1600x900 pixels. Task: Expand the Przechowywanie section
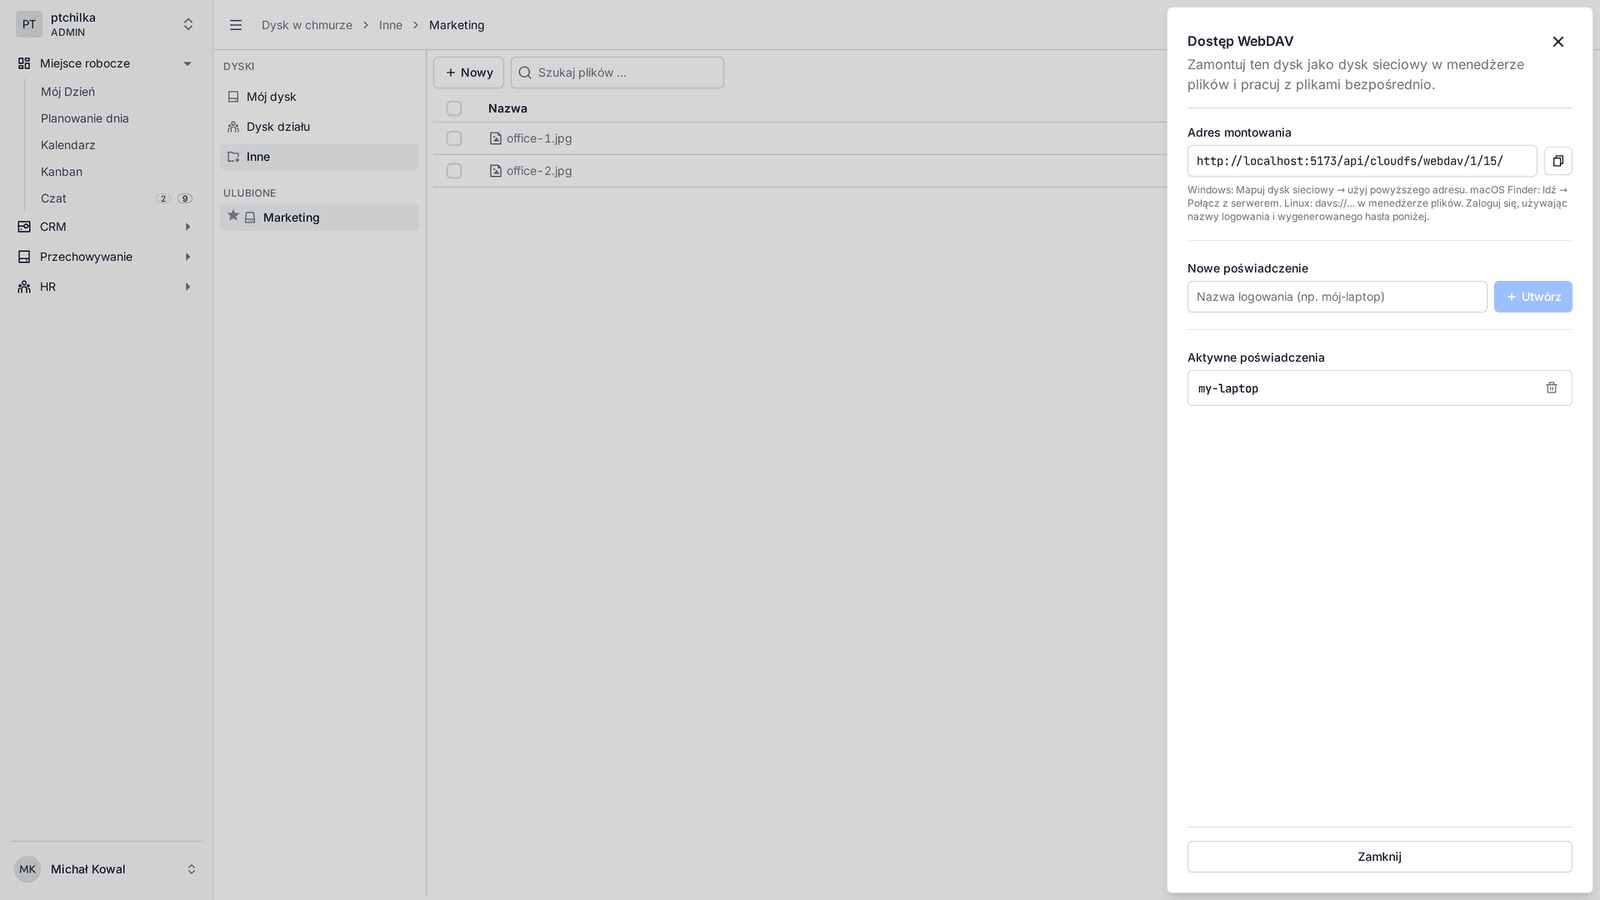click(x=105, y=257)
